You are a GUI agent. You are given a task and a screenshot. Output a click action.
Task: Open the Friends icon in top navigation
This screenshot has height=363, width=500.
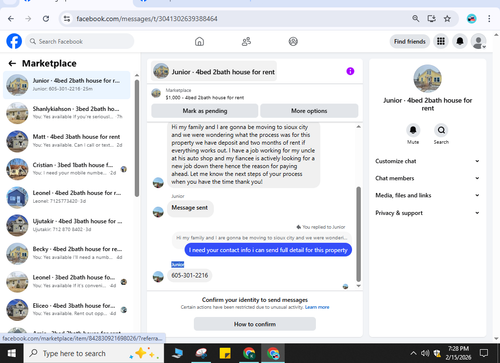246,42
